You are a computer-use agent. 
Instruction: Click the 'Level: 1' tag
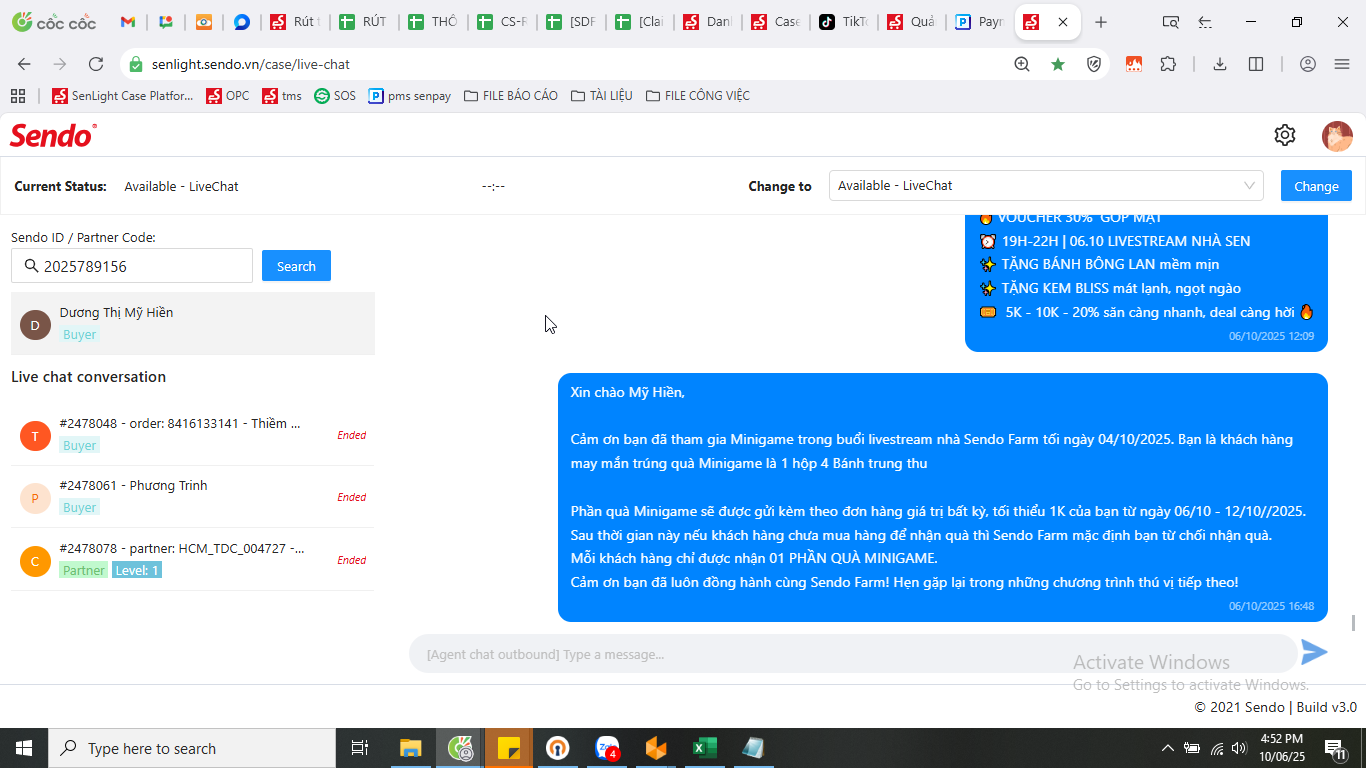pyautogui.click(x=137, y=570)
